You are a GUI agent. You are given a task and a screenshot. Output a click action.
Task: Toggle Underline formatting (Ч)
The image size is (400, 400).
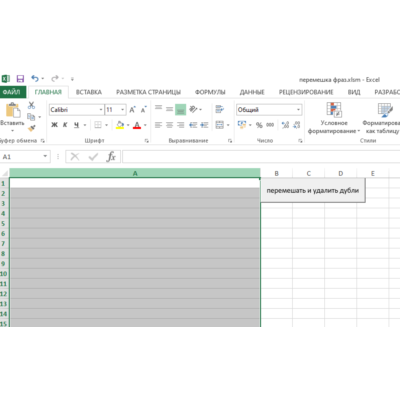click(x=76, y=125)
